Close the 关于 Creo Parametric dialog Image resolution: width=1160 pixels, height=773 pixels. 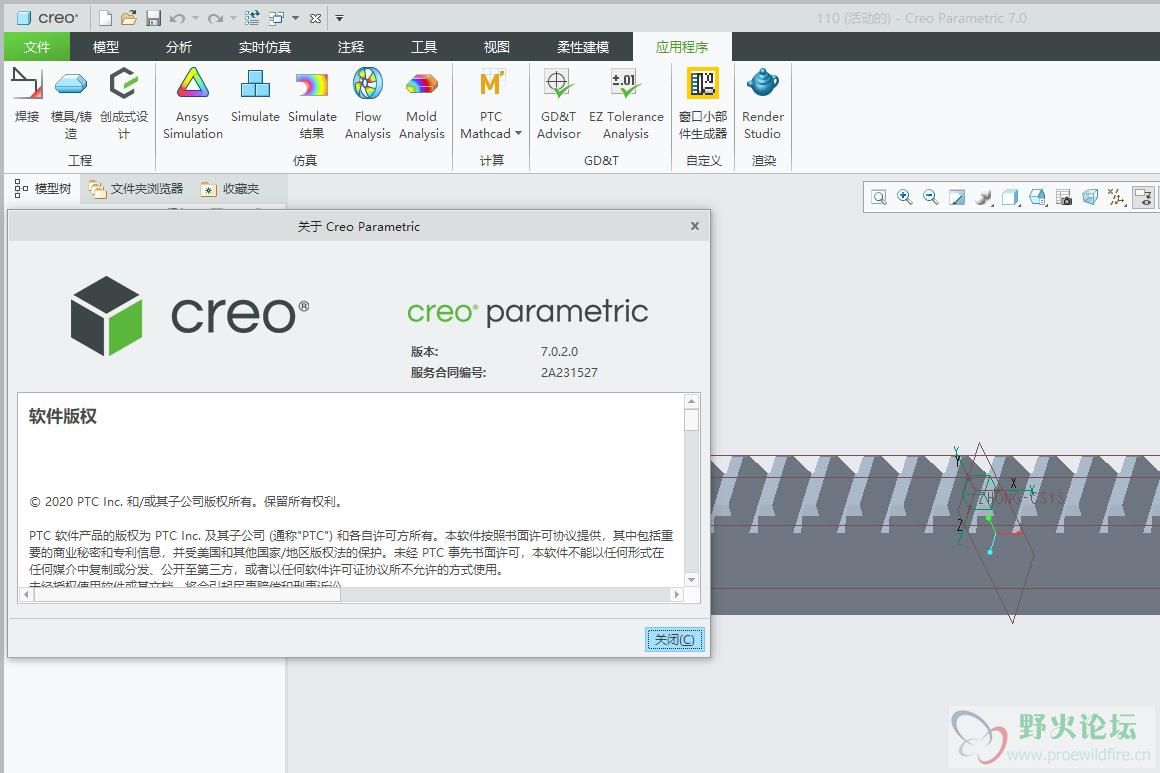[695, 226]
